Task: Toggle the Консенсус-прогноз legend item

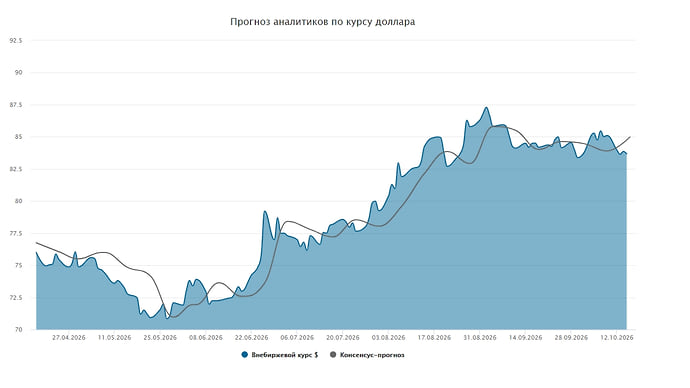Action: tap(367, 355)
